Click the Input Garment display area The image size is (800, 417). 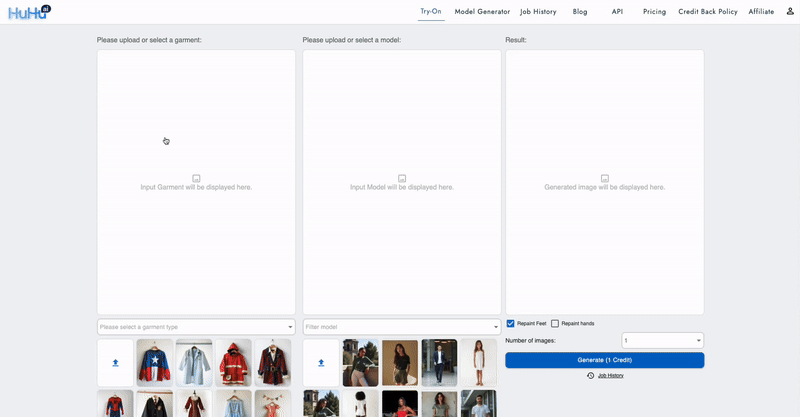196,182
